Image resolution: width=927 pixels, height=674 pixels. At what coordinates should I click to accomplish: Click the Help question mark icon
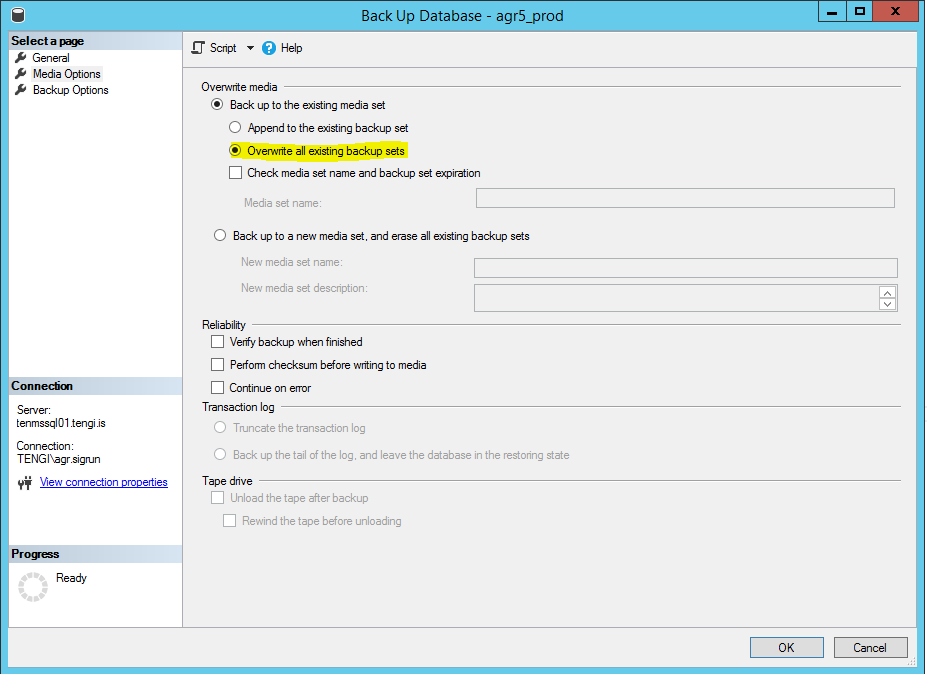coord(269,48)
